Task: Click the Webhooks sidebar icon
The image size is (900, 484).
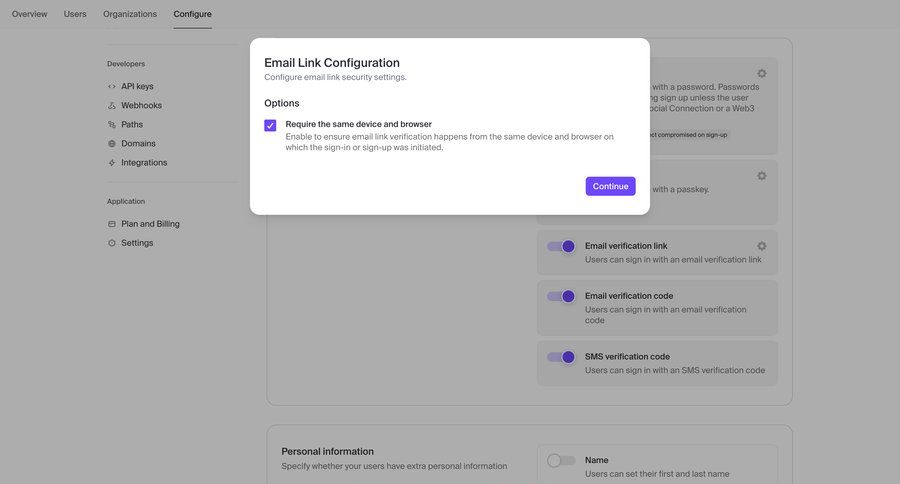Action: pyautogui.click(x=112, y=106)
